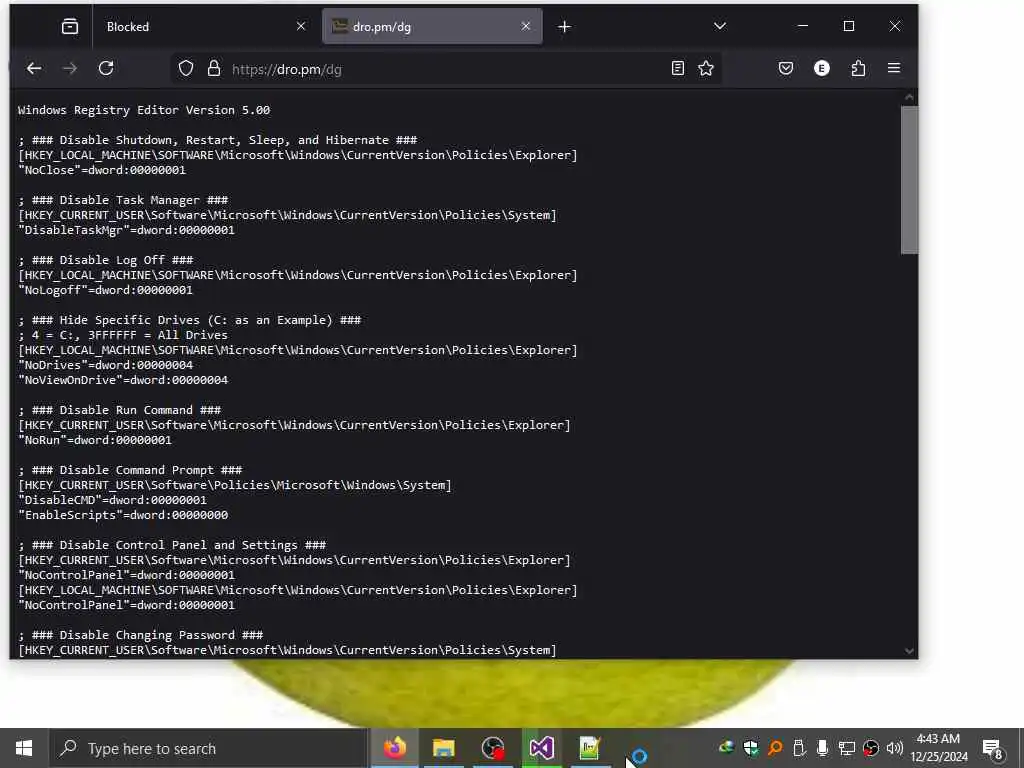Click the Safely Remove Hardware USB tray icon

799,748
